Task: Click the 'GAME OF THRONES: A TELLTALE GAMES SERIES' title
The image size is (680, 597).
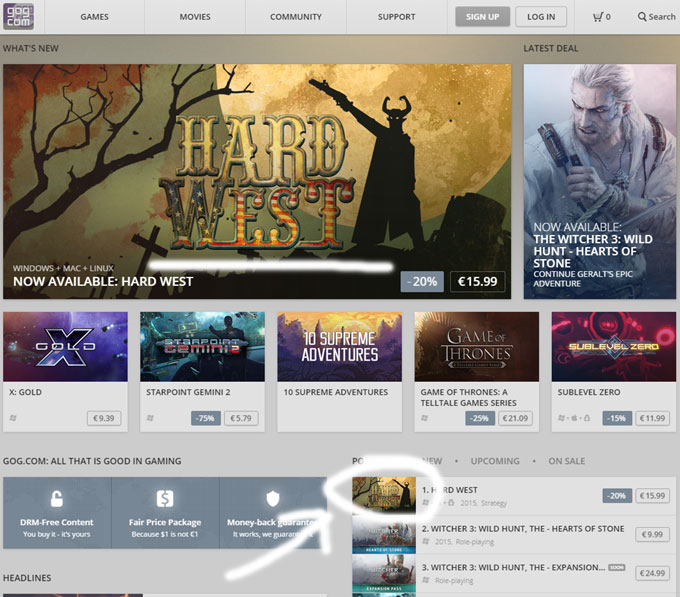Action: 468,397
